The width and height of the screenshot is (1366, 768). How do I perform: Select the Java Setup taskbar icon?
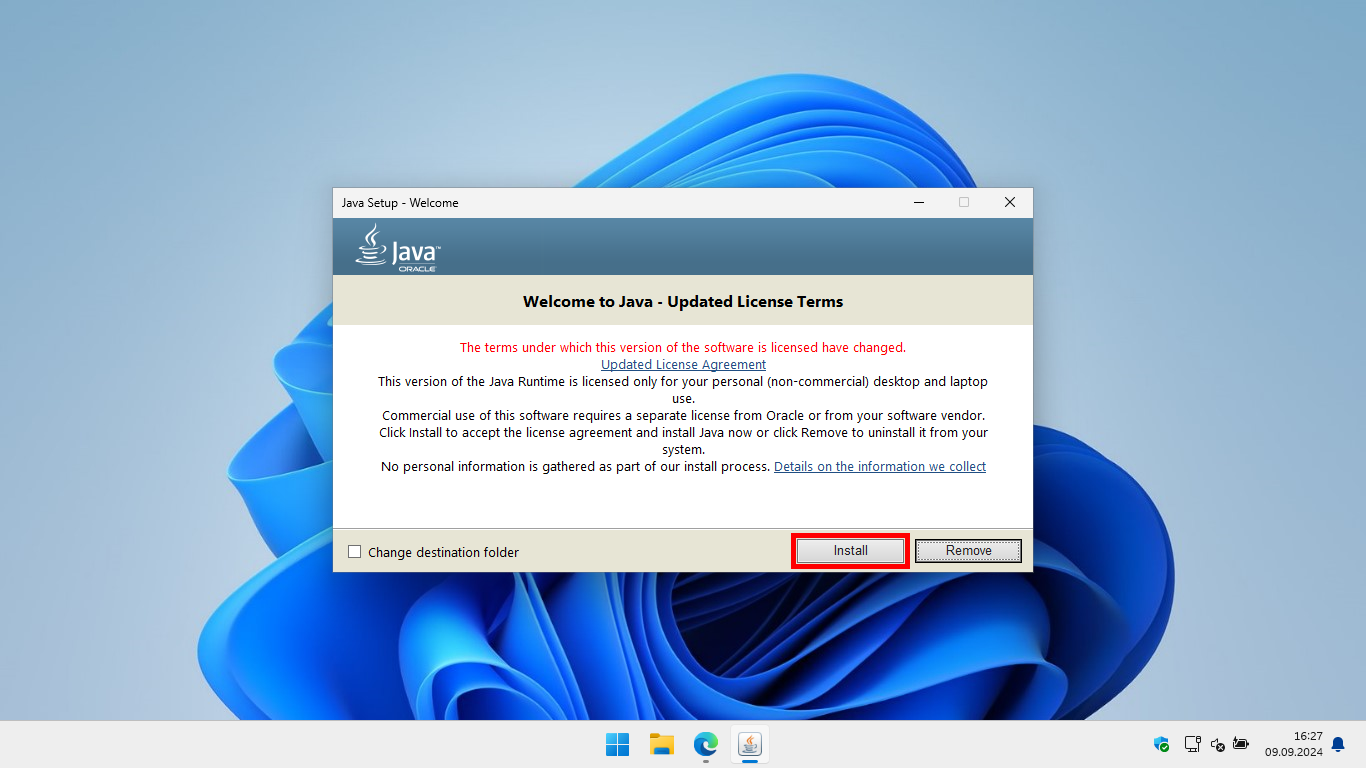coord(750,744)
